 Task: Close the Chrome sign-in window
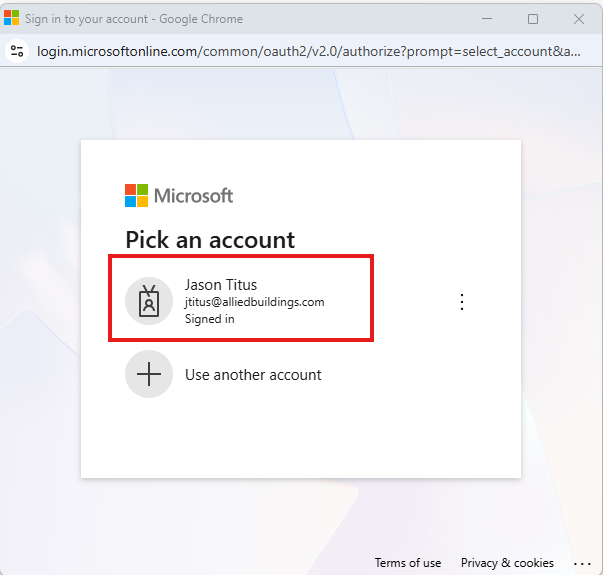tap(579, 19)
